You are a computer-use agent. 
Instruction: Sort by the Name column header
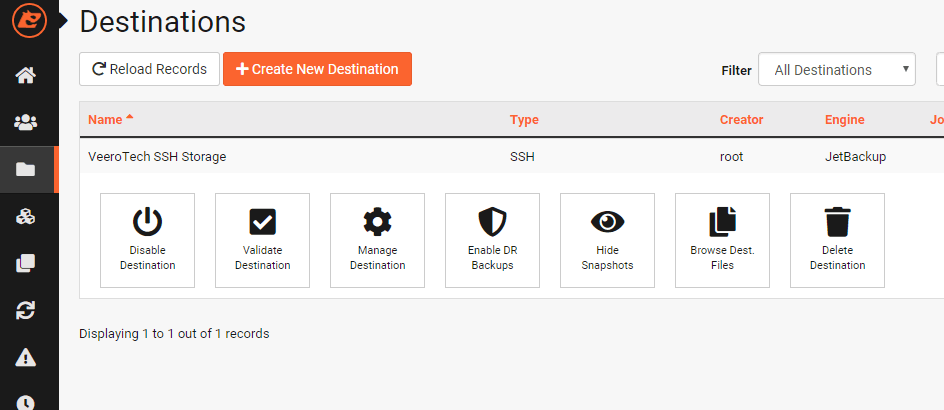tap(105, 120)
